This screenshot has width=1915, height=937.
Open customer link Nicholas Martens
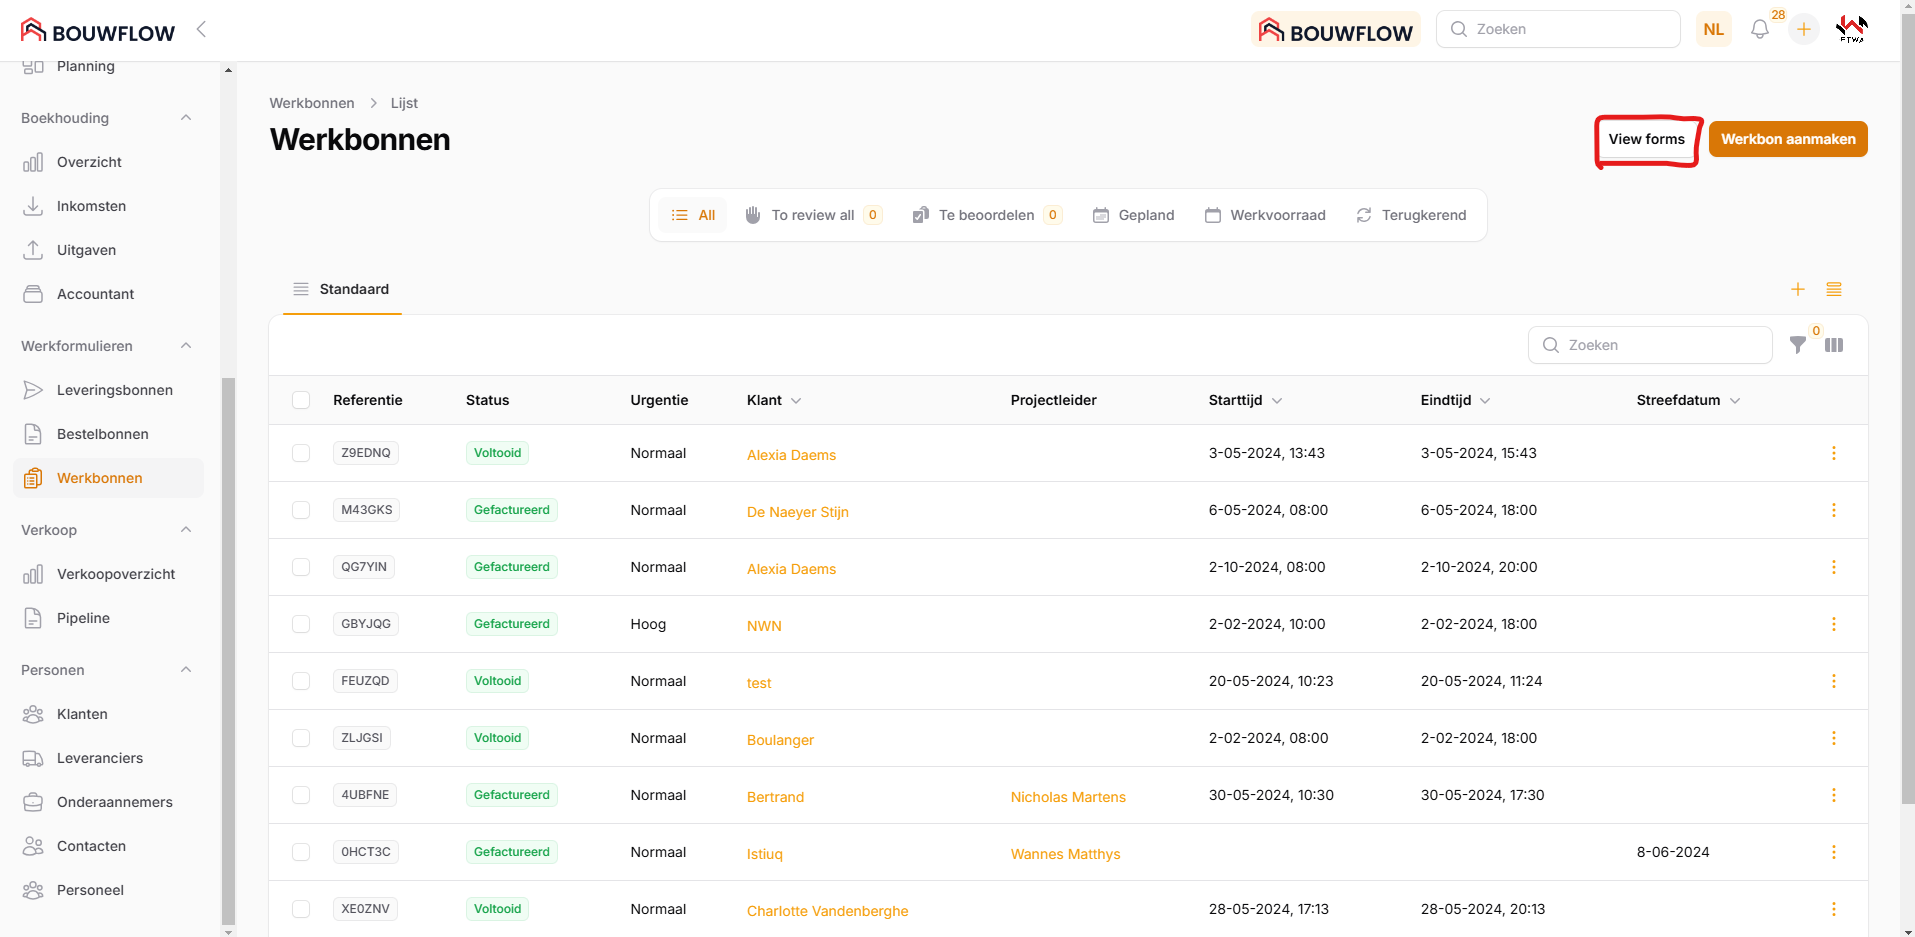click(1067, 797)
